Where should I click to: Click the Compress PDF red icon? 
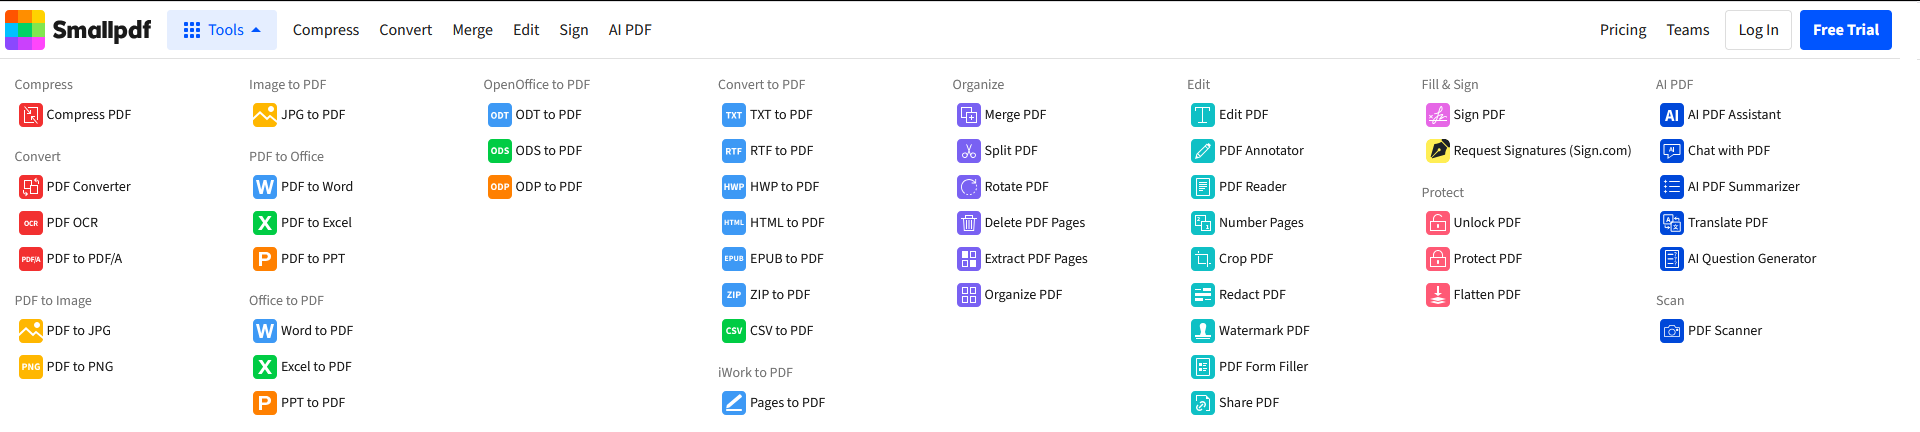click(31, 115)
